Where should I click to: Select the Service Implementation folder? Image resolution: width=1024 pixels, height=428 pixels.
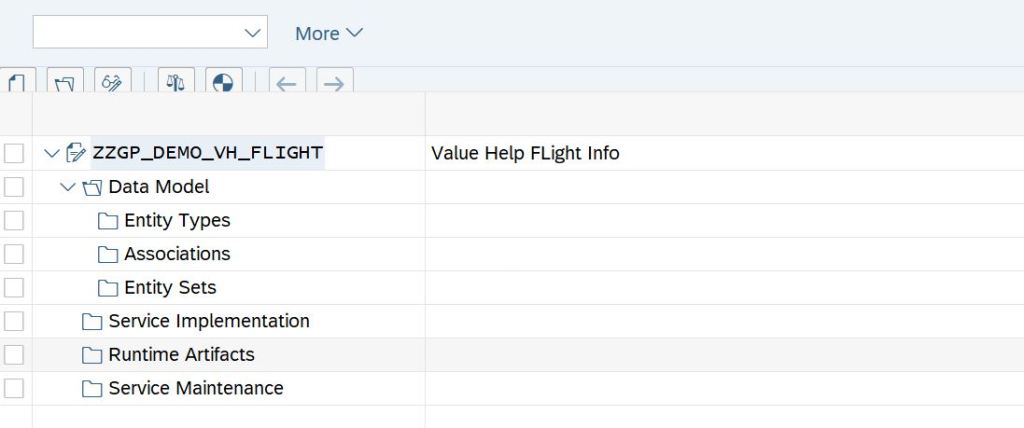point(208,321)
